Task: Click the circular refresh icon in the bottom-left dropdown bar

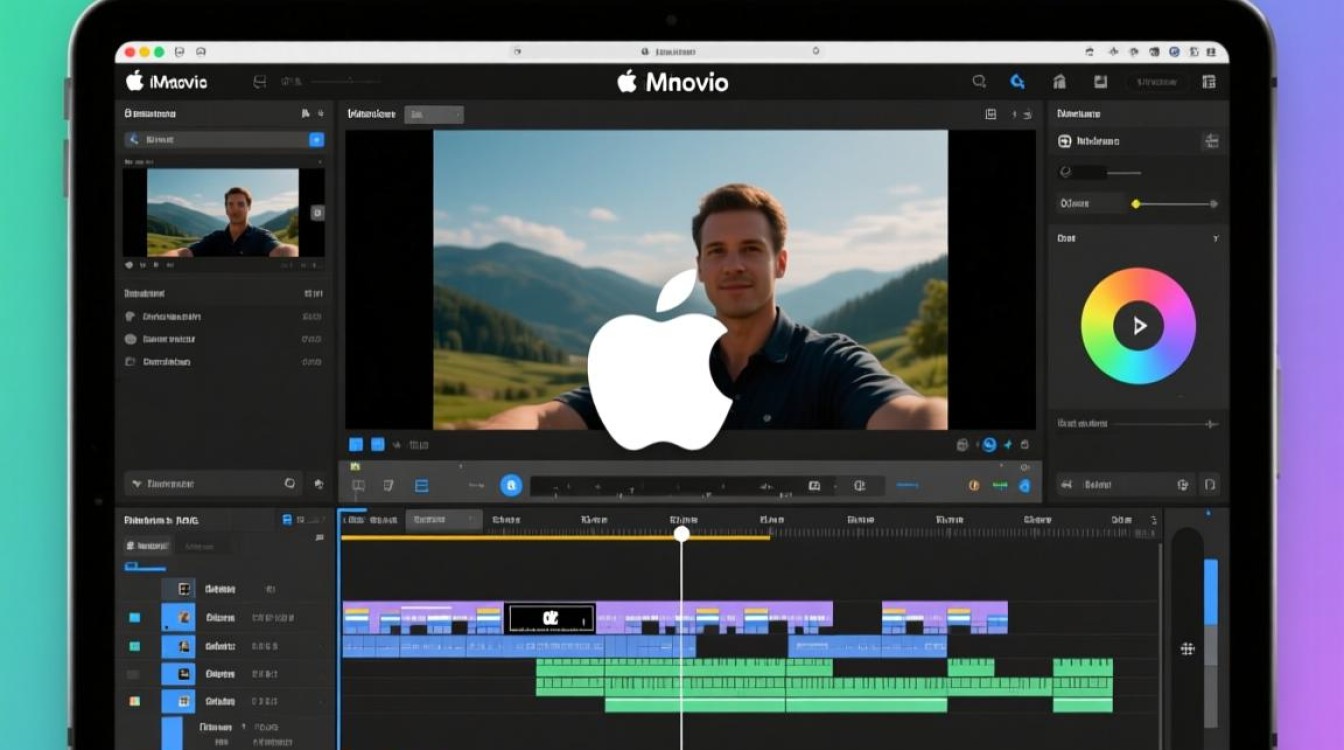Action: 290,484
